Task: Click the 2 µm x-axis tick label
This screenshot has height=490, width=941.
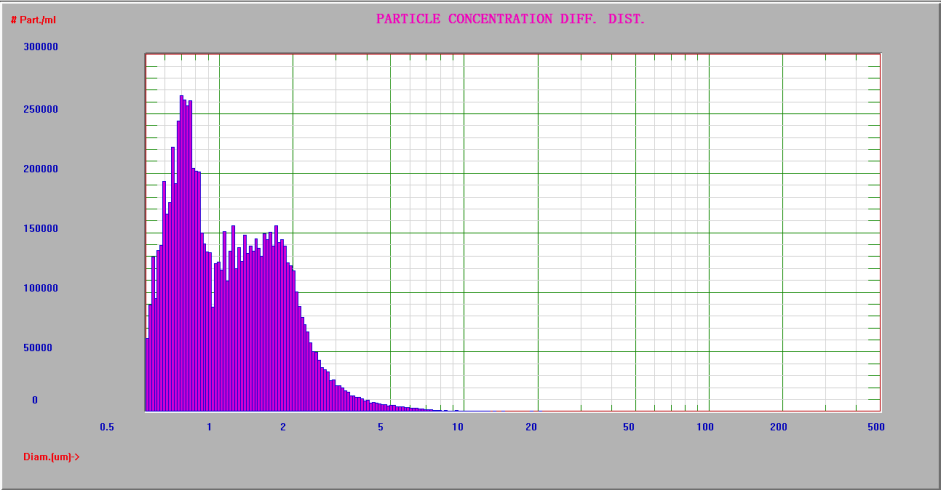Action: 283,427
